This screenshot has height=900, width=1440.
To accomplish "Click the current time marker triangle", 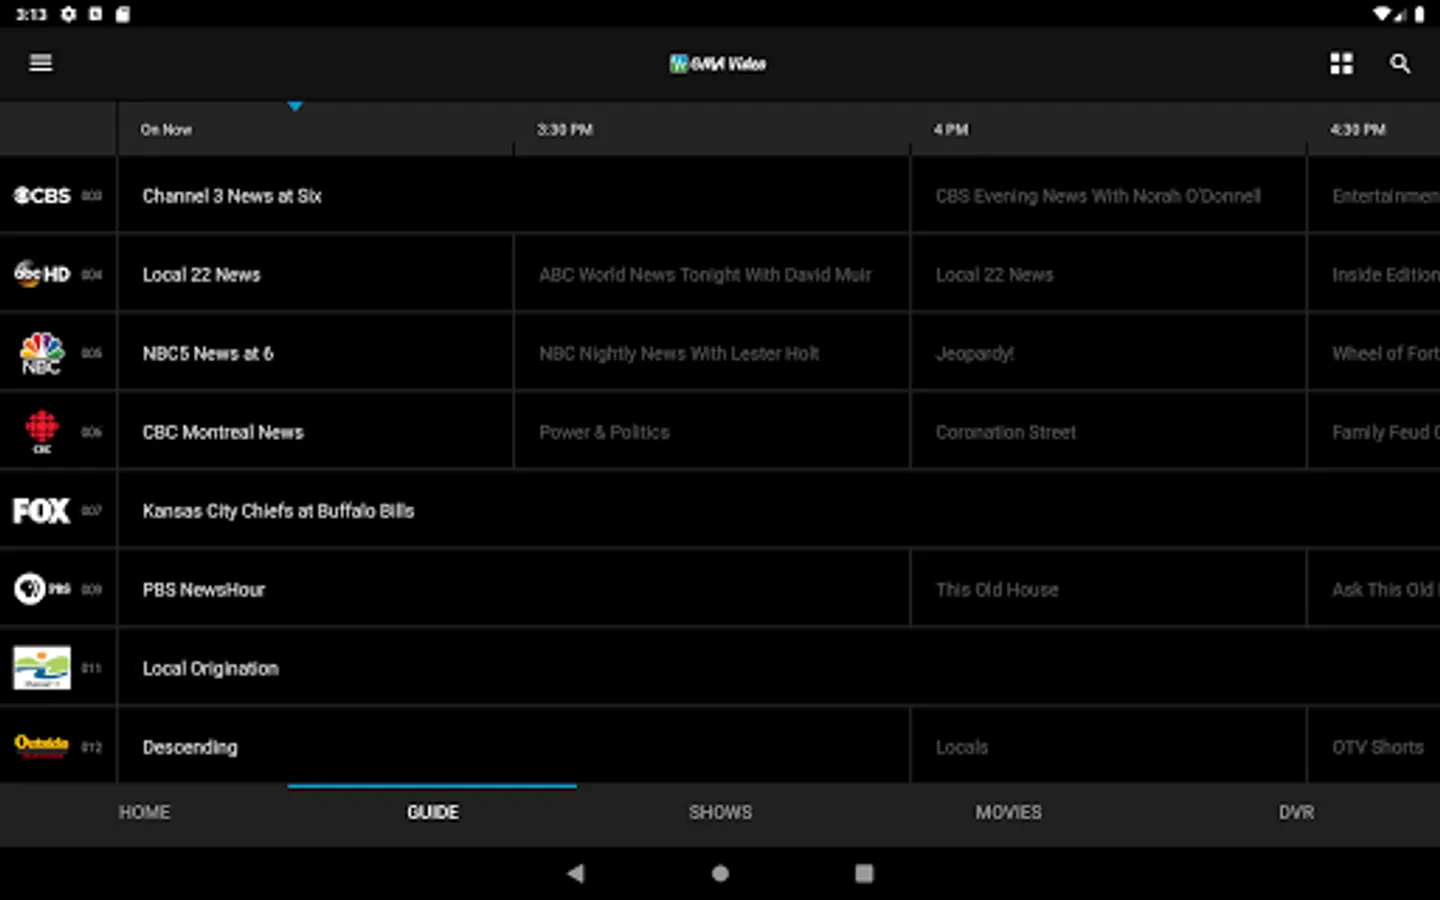I will [295, 106].
